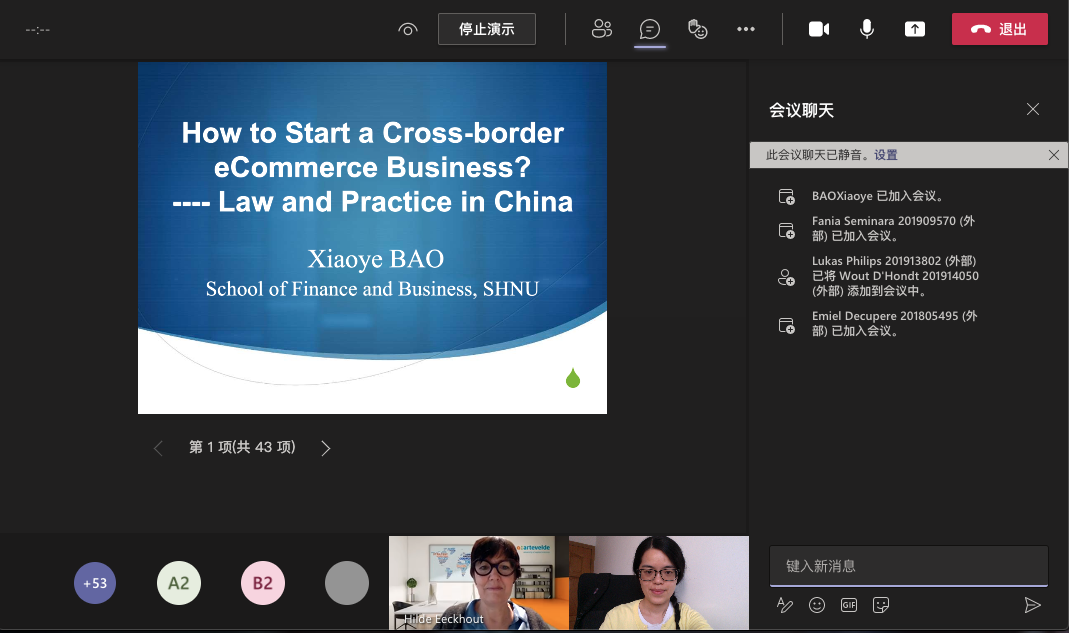This screenshot has width=1069, height=633.
Task: Expand the +53 additional participants
Action: click(x=95, y=583)
